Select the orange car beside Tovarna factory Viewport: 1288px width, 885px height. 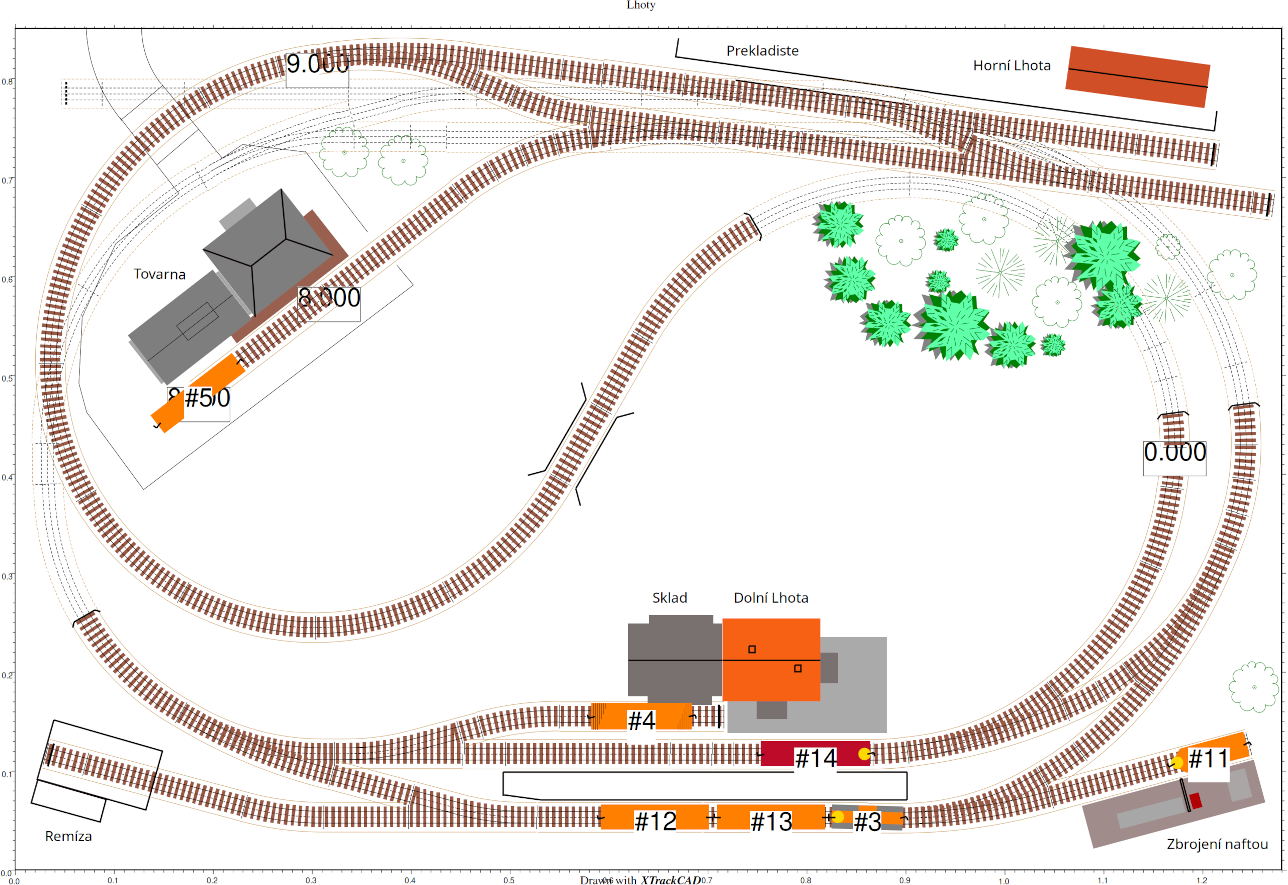pos(198,393)
